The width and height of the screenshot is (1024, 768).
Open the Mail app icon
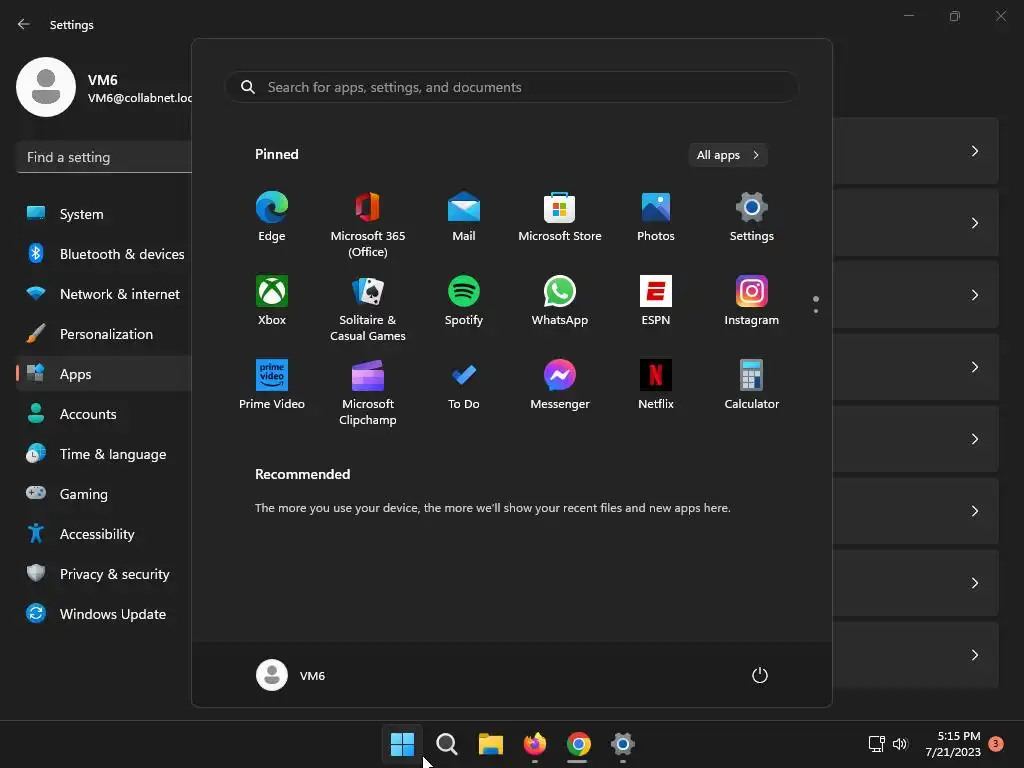464,217
